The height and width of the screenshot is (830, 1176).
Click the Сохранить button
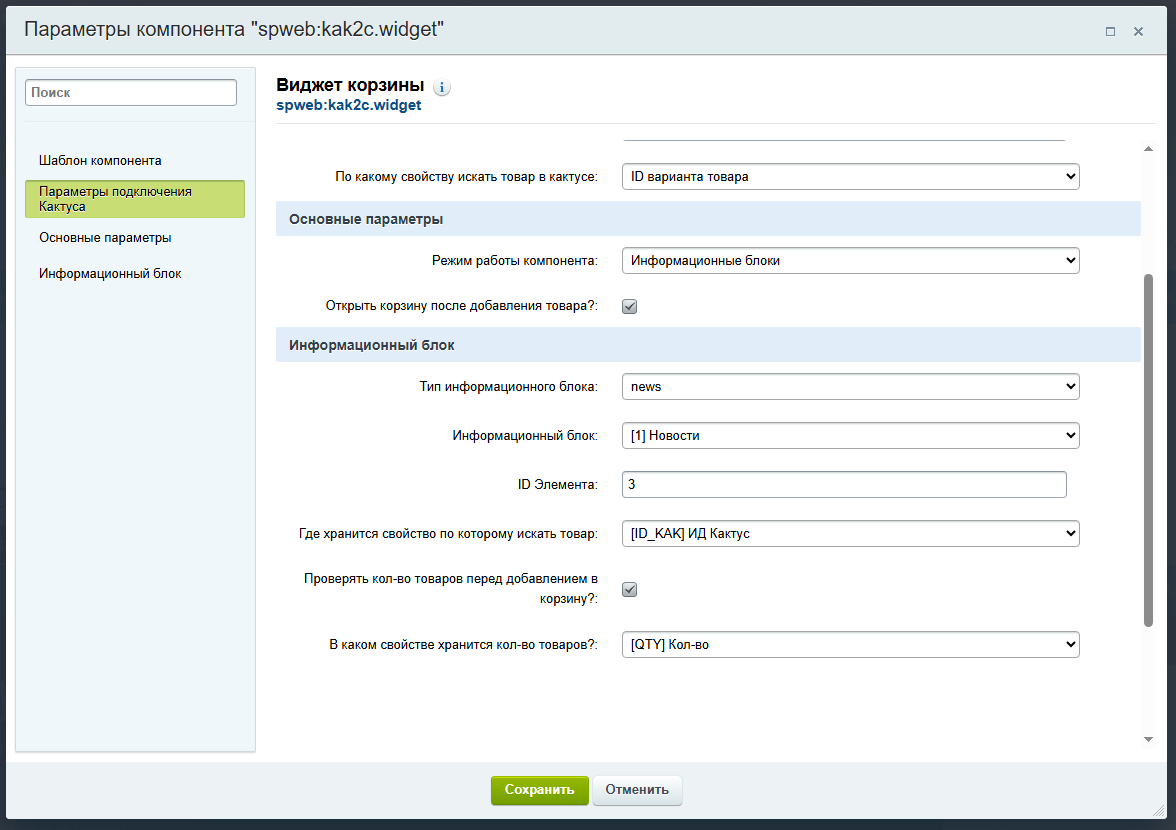click(539, 790)
